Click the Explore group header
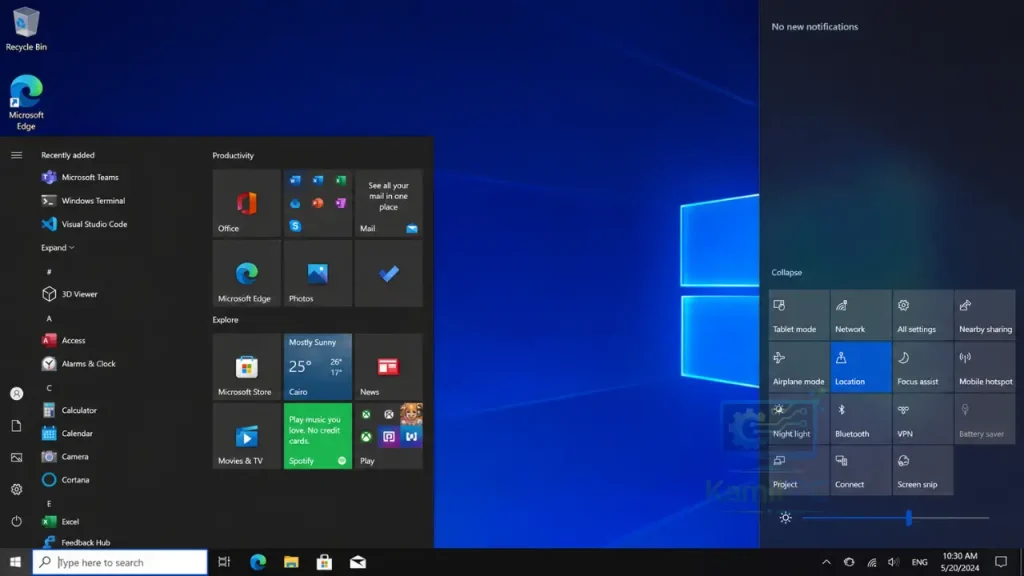Screen dimensions: 1024x576 point(225,320)
